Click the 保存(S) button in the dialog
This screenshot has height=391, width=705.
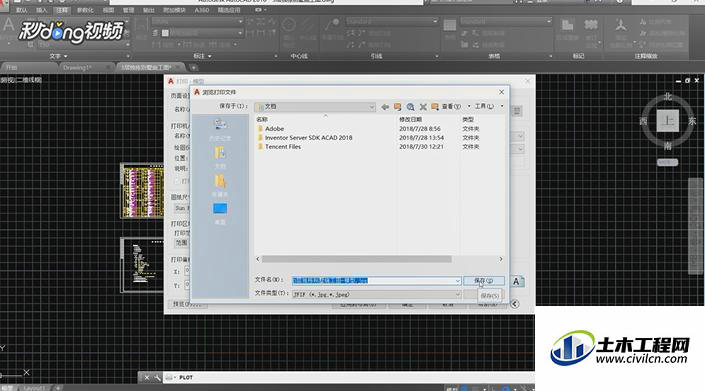tap(484, 280)
